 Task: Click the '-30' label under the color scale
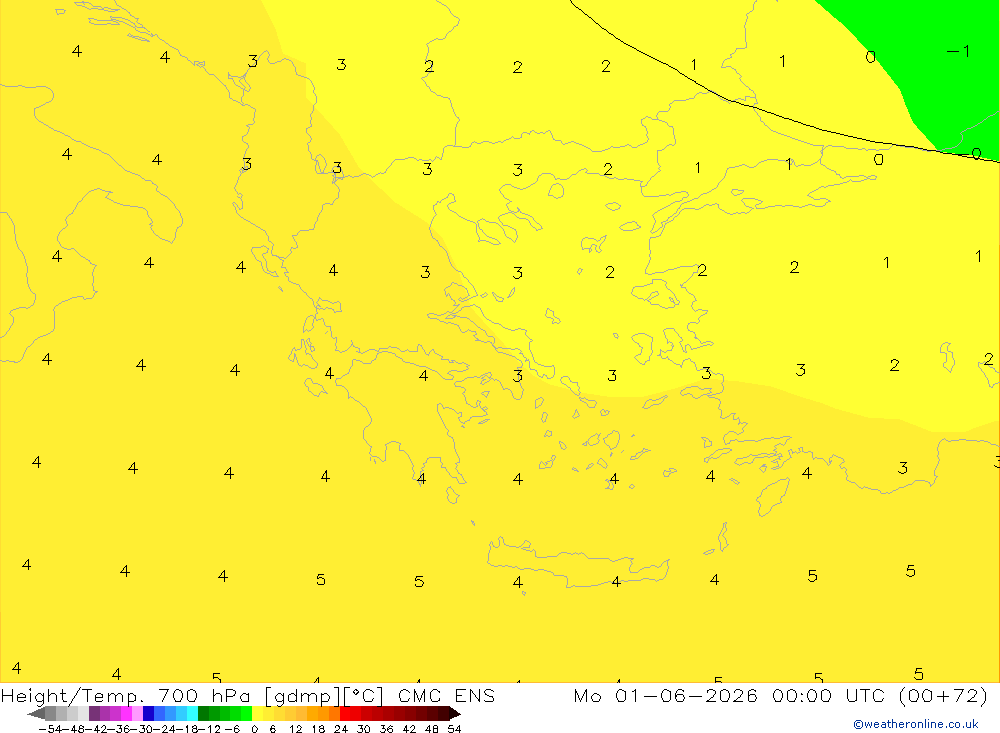tap(142, 729)
